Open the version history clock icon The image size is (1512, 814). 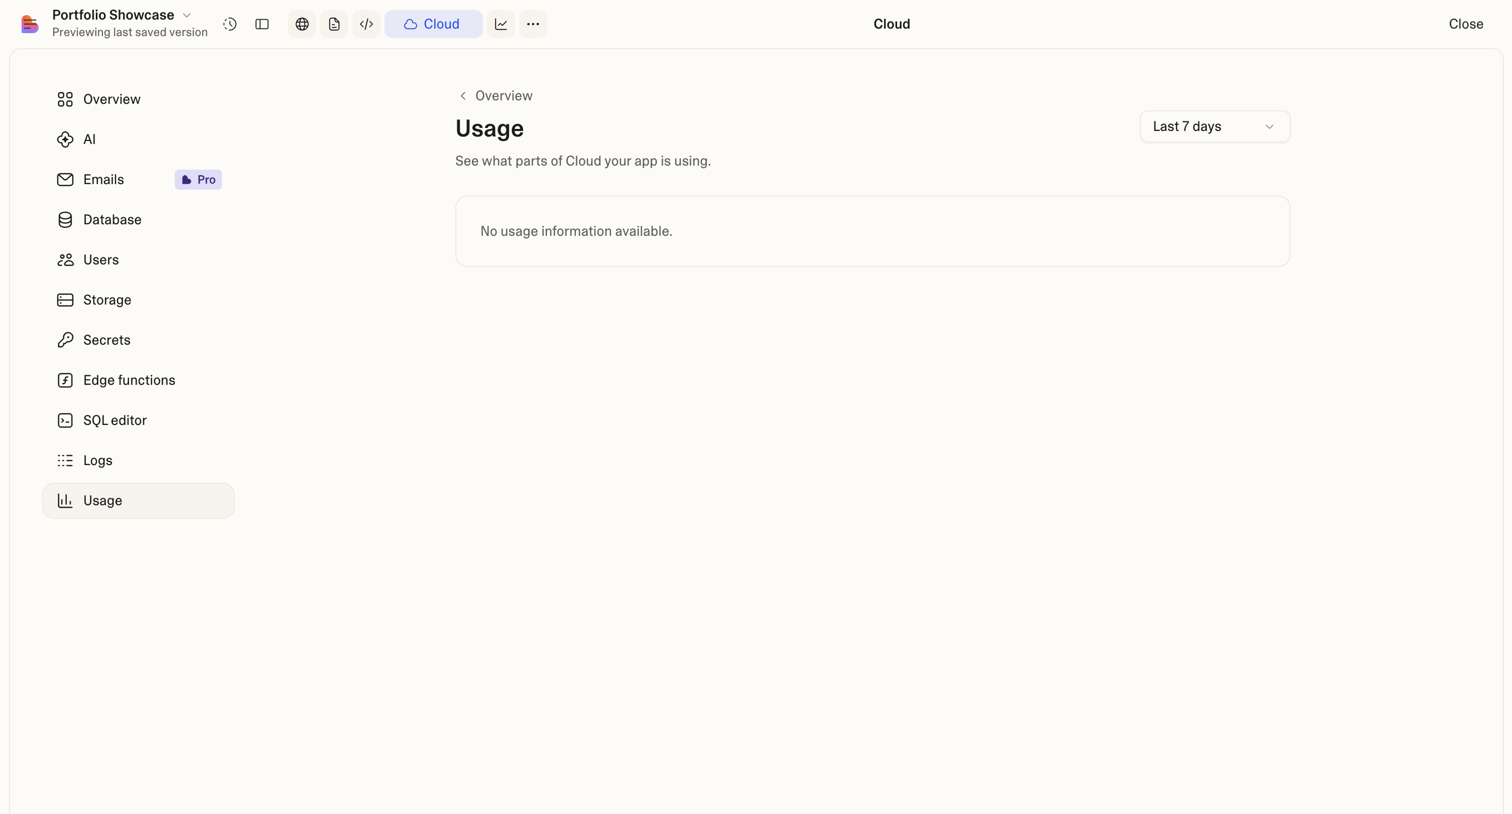point(230,24)
